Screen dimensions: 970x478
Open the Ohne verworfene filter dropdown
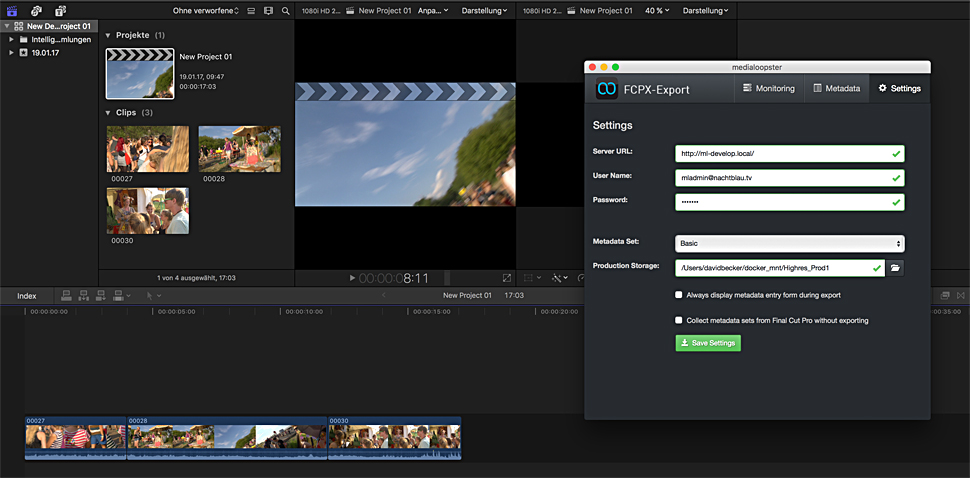(x=206, y=11)
